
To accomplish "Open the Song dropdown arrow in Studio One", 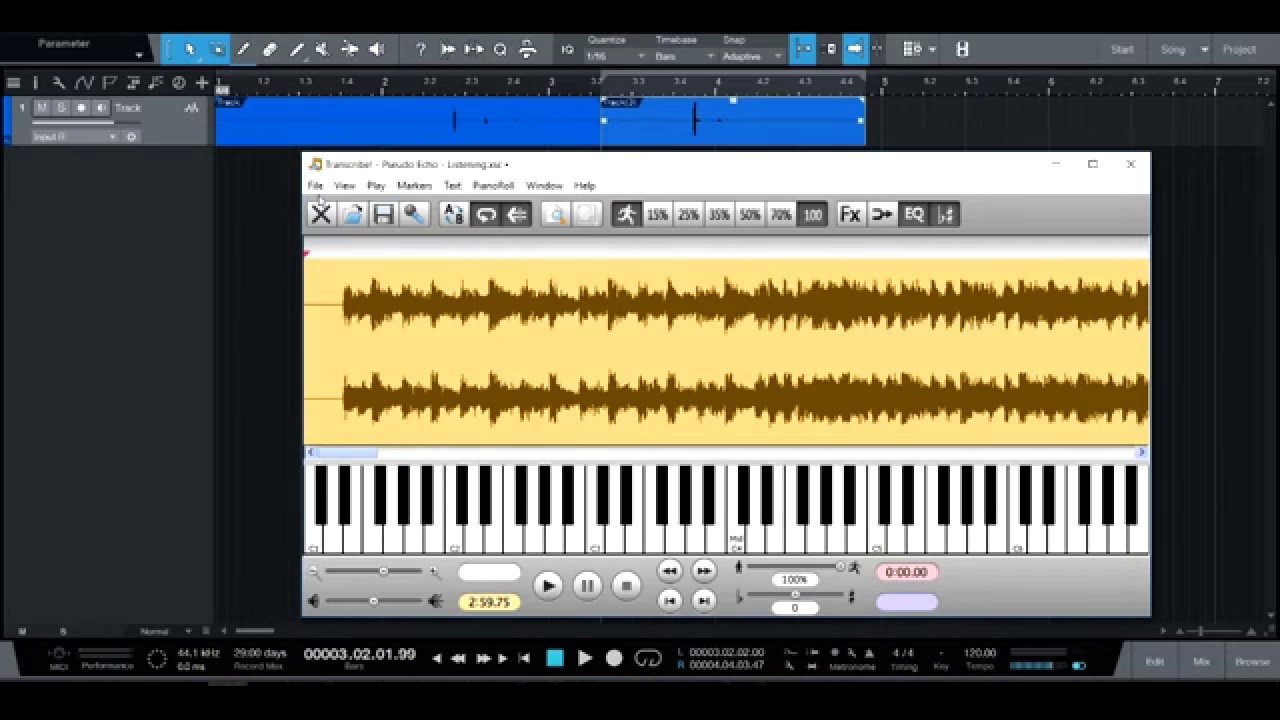I will pos(1204,49).
